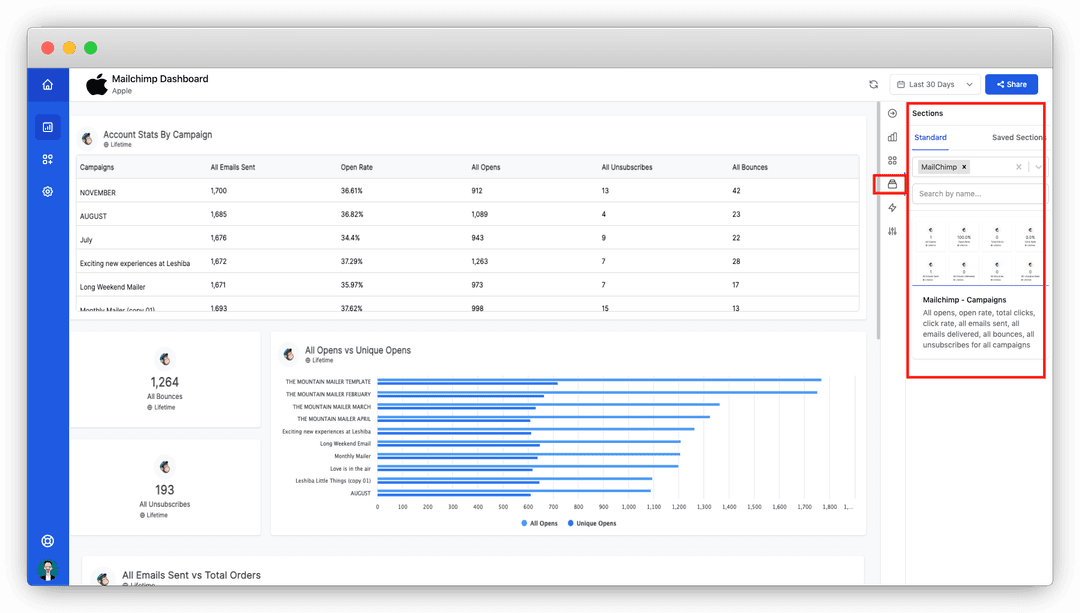Expand the MailChimp filter dropdown arrow
The height and width of the screenshot is (613, 1080).
tap(1039, 167)
